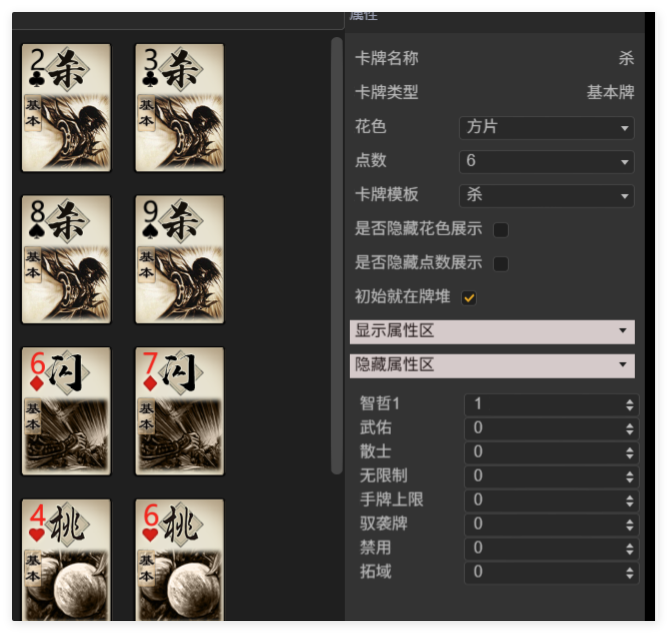Select the 2 of clubs 杀 card

pyautogui.click(x=66, y=108)
